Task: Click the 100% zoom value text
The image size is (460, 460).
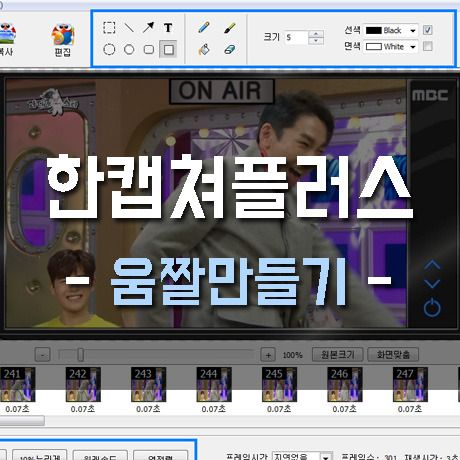Action: click(x=292, y=355)
